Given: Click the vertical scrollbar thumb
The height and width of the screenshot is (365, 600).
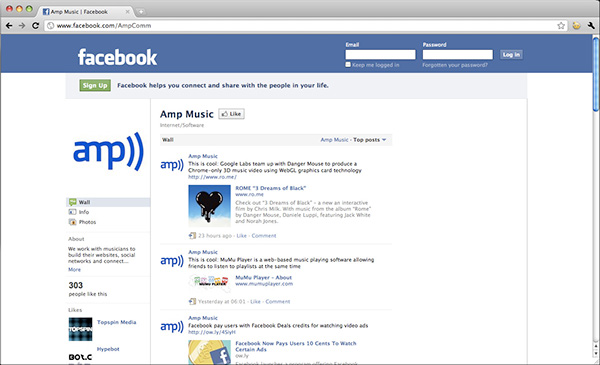Looking at the screenshot, I should (595, 75).
